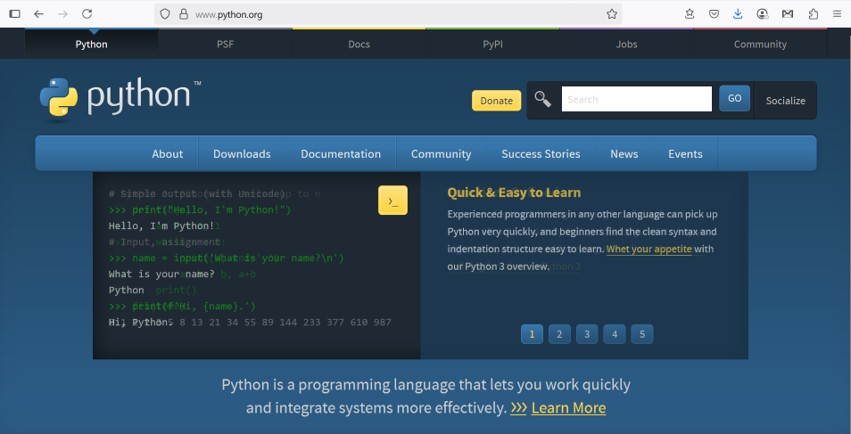Click the account profile icon
The height and width of the screenshot is (434, 851).
point(763,14)
